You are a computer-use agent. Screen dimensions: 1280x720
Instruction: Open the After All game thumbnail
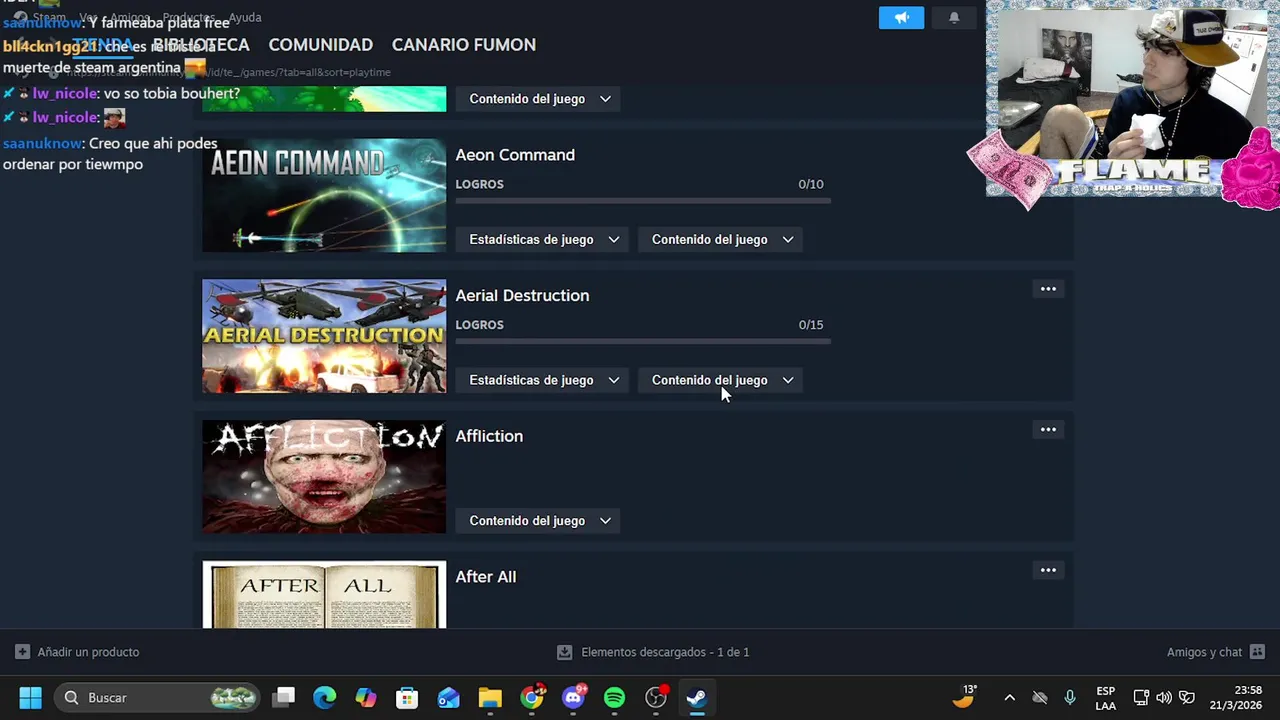[x=324, y=595]
